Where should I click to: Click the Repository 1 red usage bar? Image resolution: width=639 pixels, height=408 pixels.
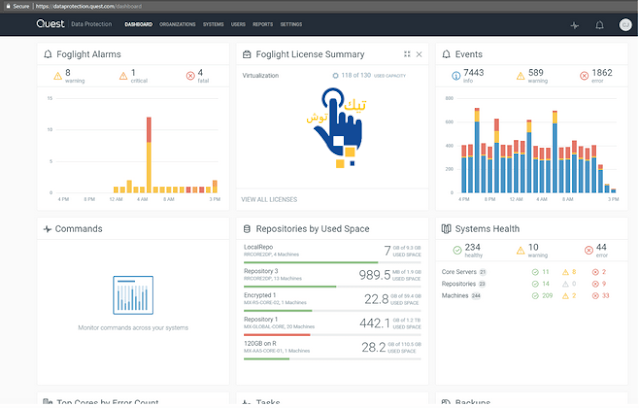pos(277,335)
